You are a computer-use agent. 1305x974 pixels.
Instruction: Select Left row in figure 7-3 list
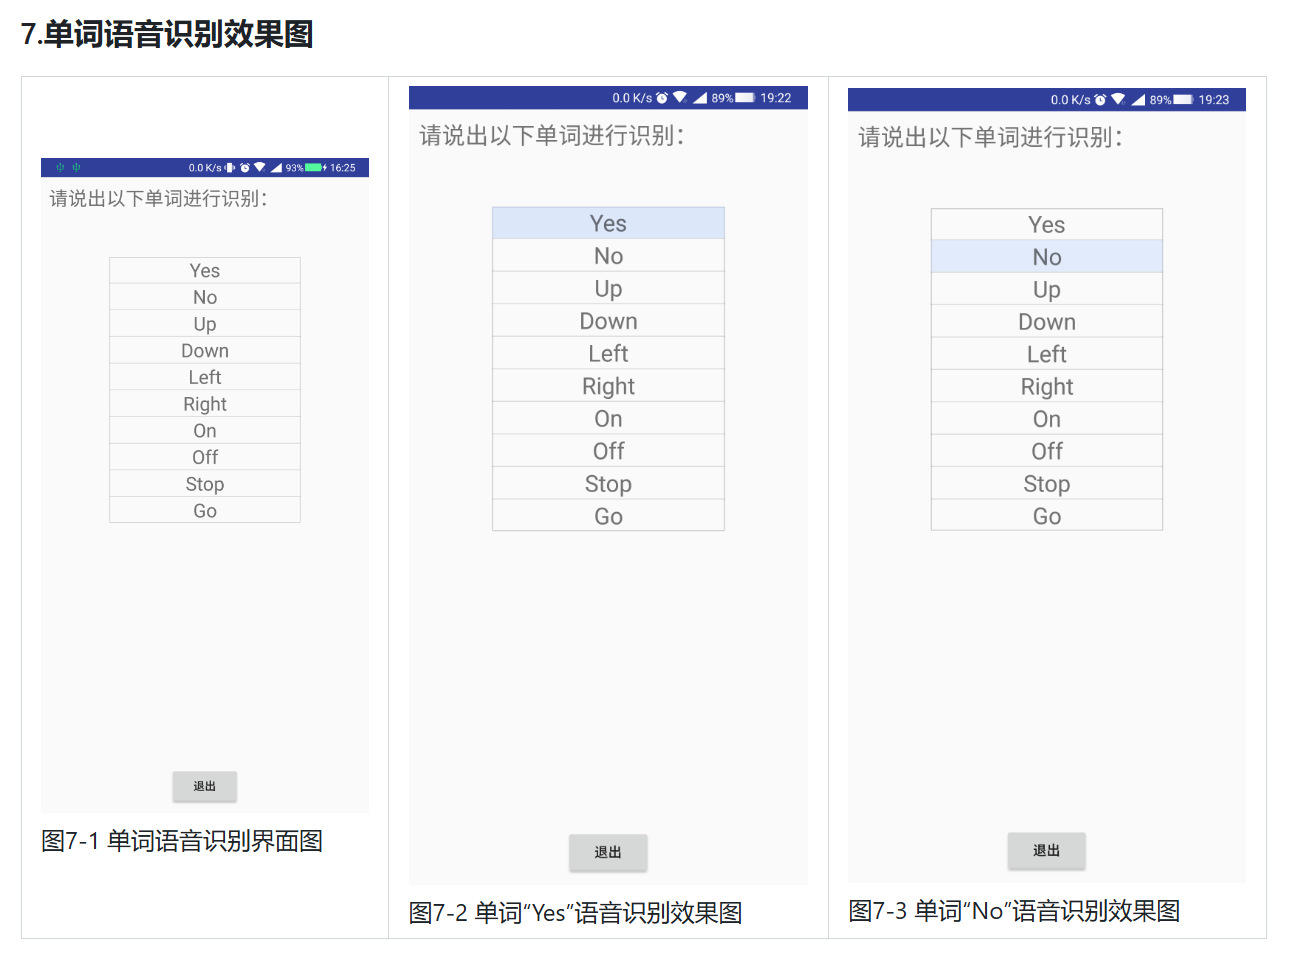point(1047,354)
